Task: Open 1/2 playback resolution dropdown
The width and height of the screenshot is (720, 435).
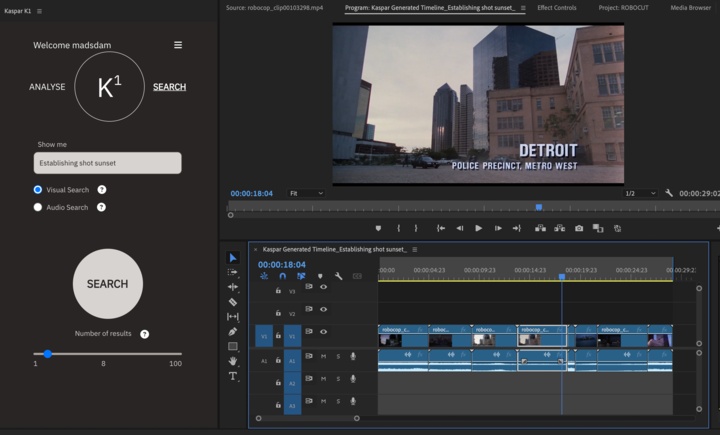Action: pyautogui.click(x=641, y=193)
